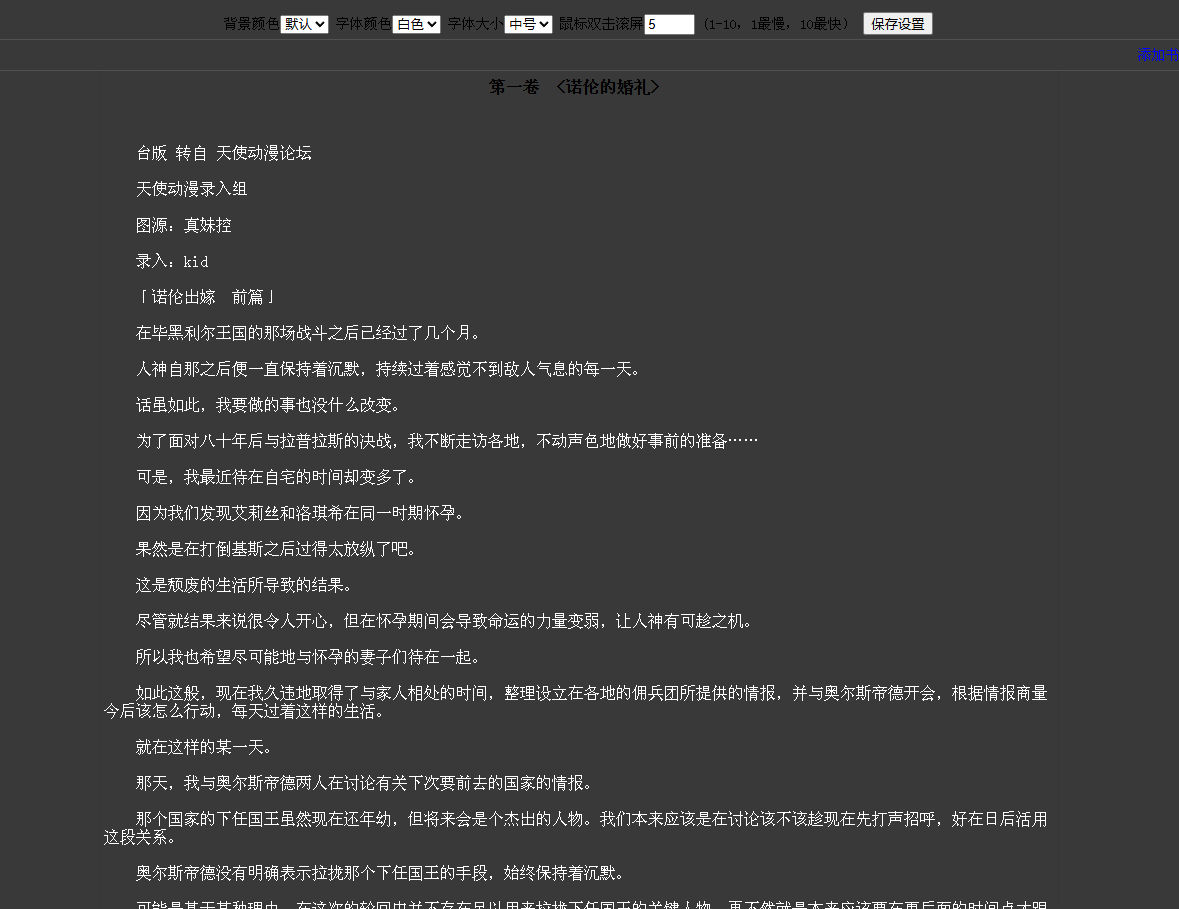The height and width of the screenshot is (909, 1179).
Task: Click the line 天使动漫录入组
Action: click(x=191, y=189)
